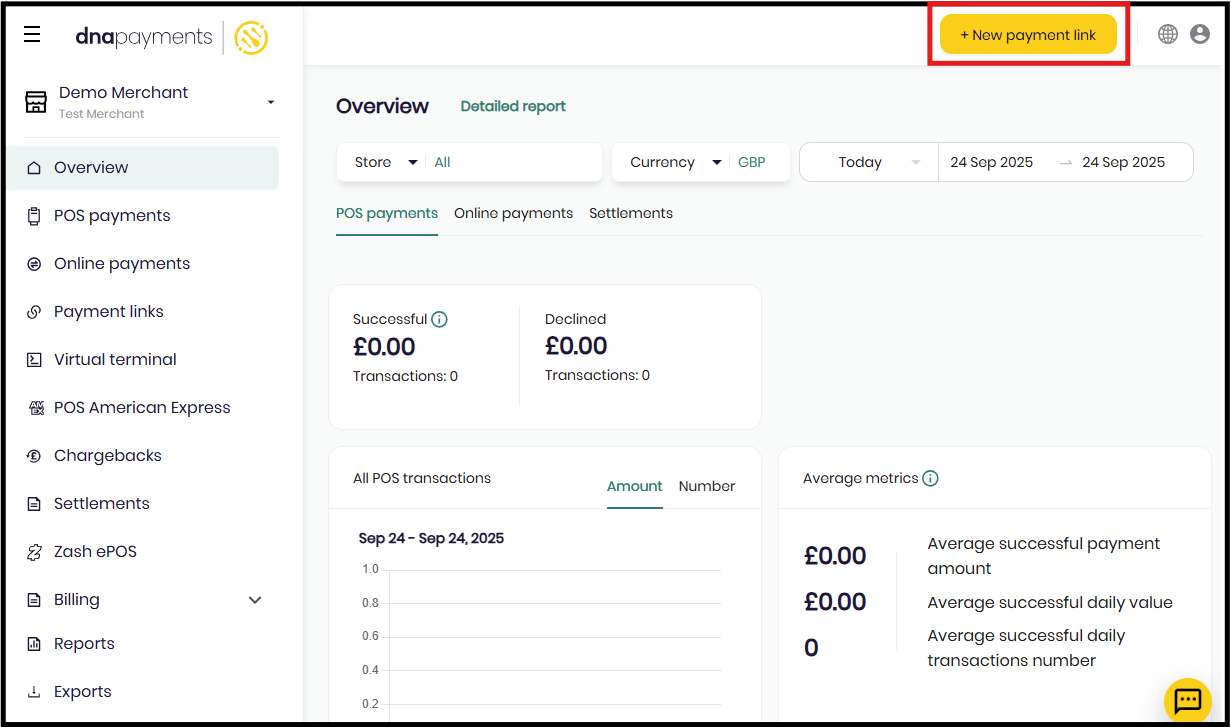Viewport: 1231px width, 727px height.
Task: Open the Detailed report link
Action: [x=513, y=107]
